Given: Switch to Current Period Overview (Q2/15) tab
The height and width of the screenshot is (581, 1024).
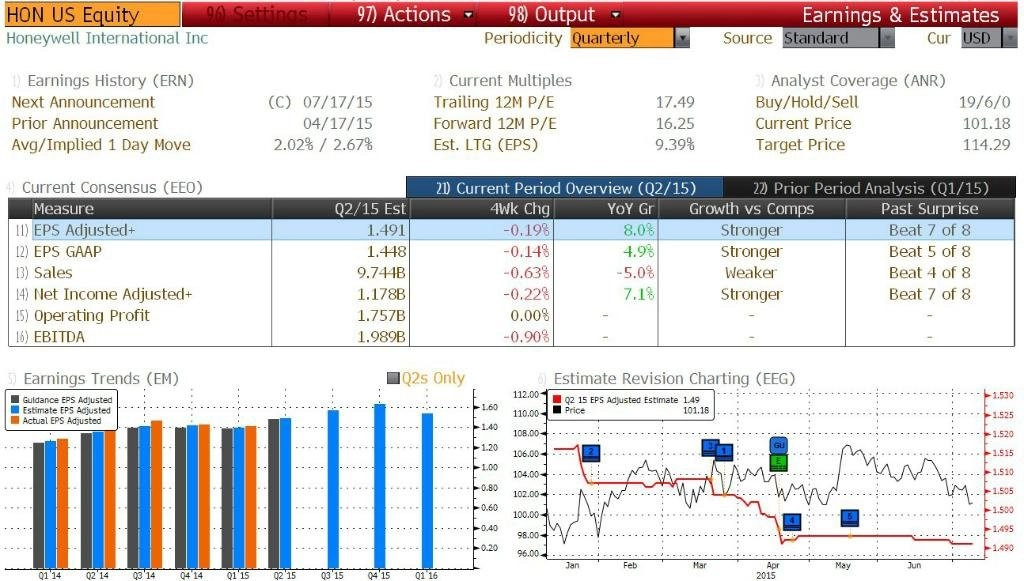Looking at the screenshot, I should click(565, 188).
